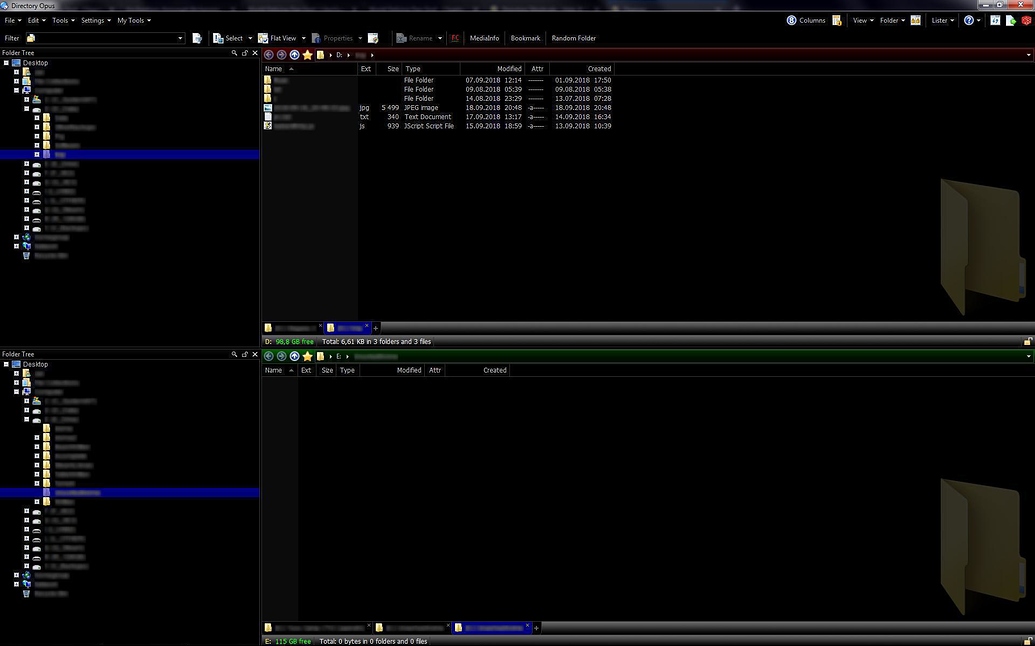
Task: Click the magnifier search icon in the Folder Tree header
Action: point(234,52)
